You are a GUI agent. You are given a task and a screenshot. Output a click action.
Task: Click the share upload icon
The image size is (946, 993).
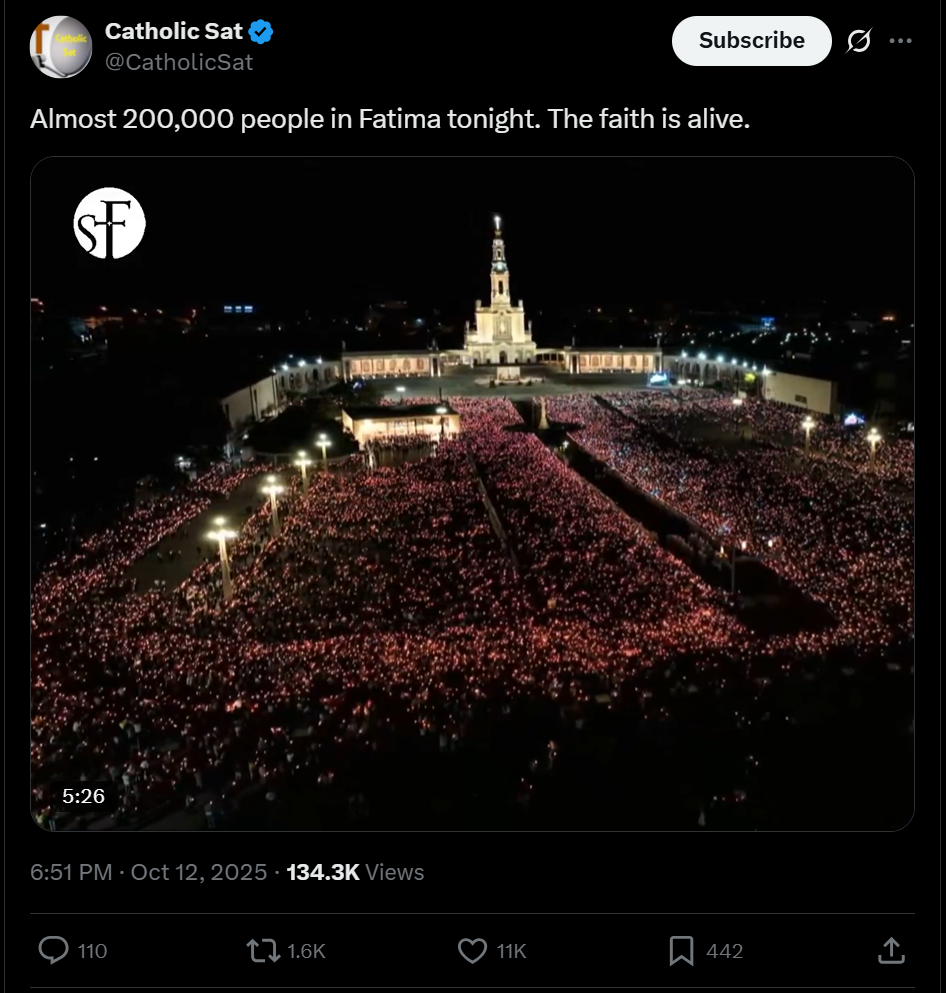pyautogui.click(x=891, y=950)
